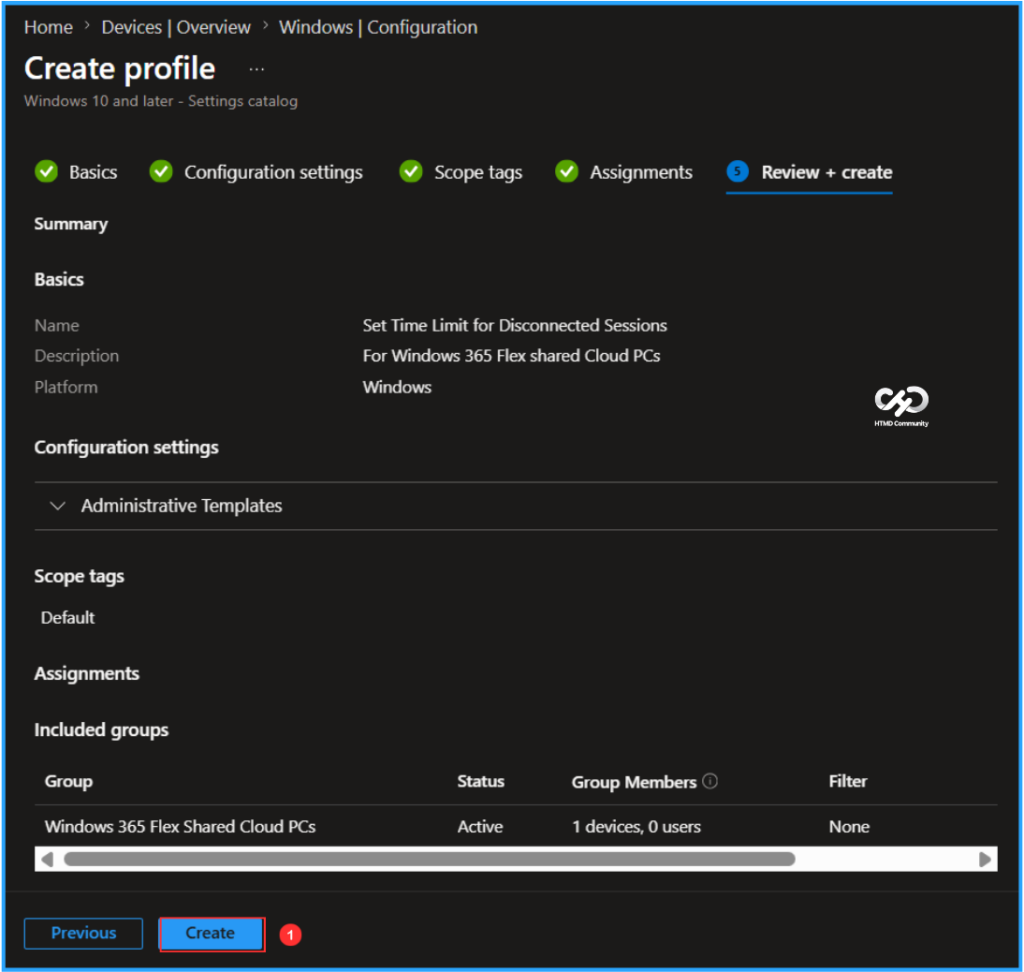Click the Create button

click(212, 933)
